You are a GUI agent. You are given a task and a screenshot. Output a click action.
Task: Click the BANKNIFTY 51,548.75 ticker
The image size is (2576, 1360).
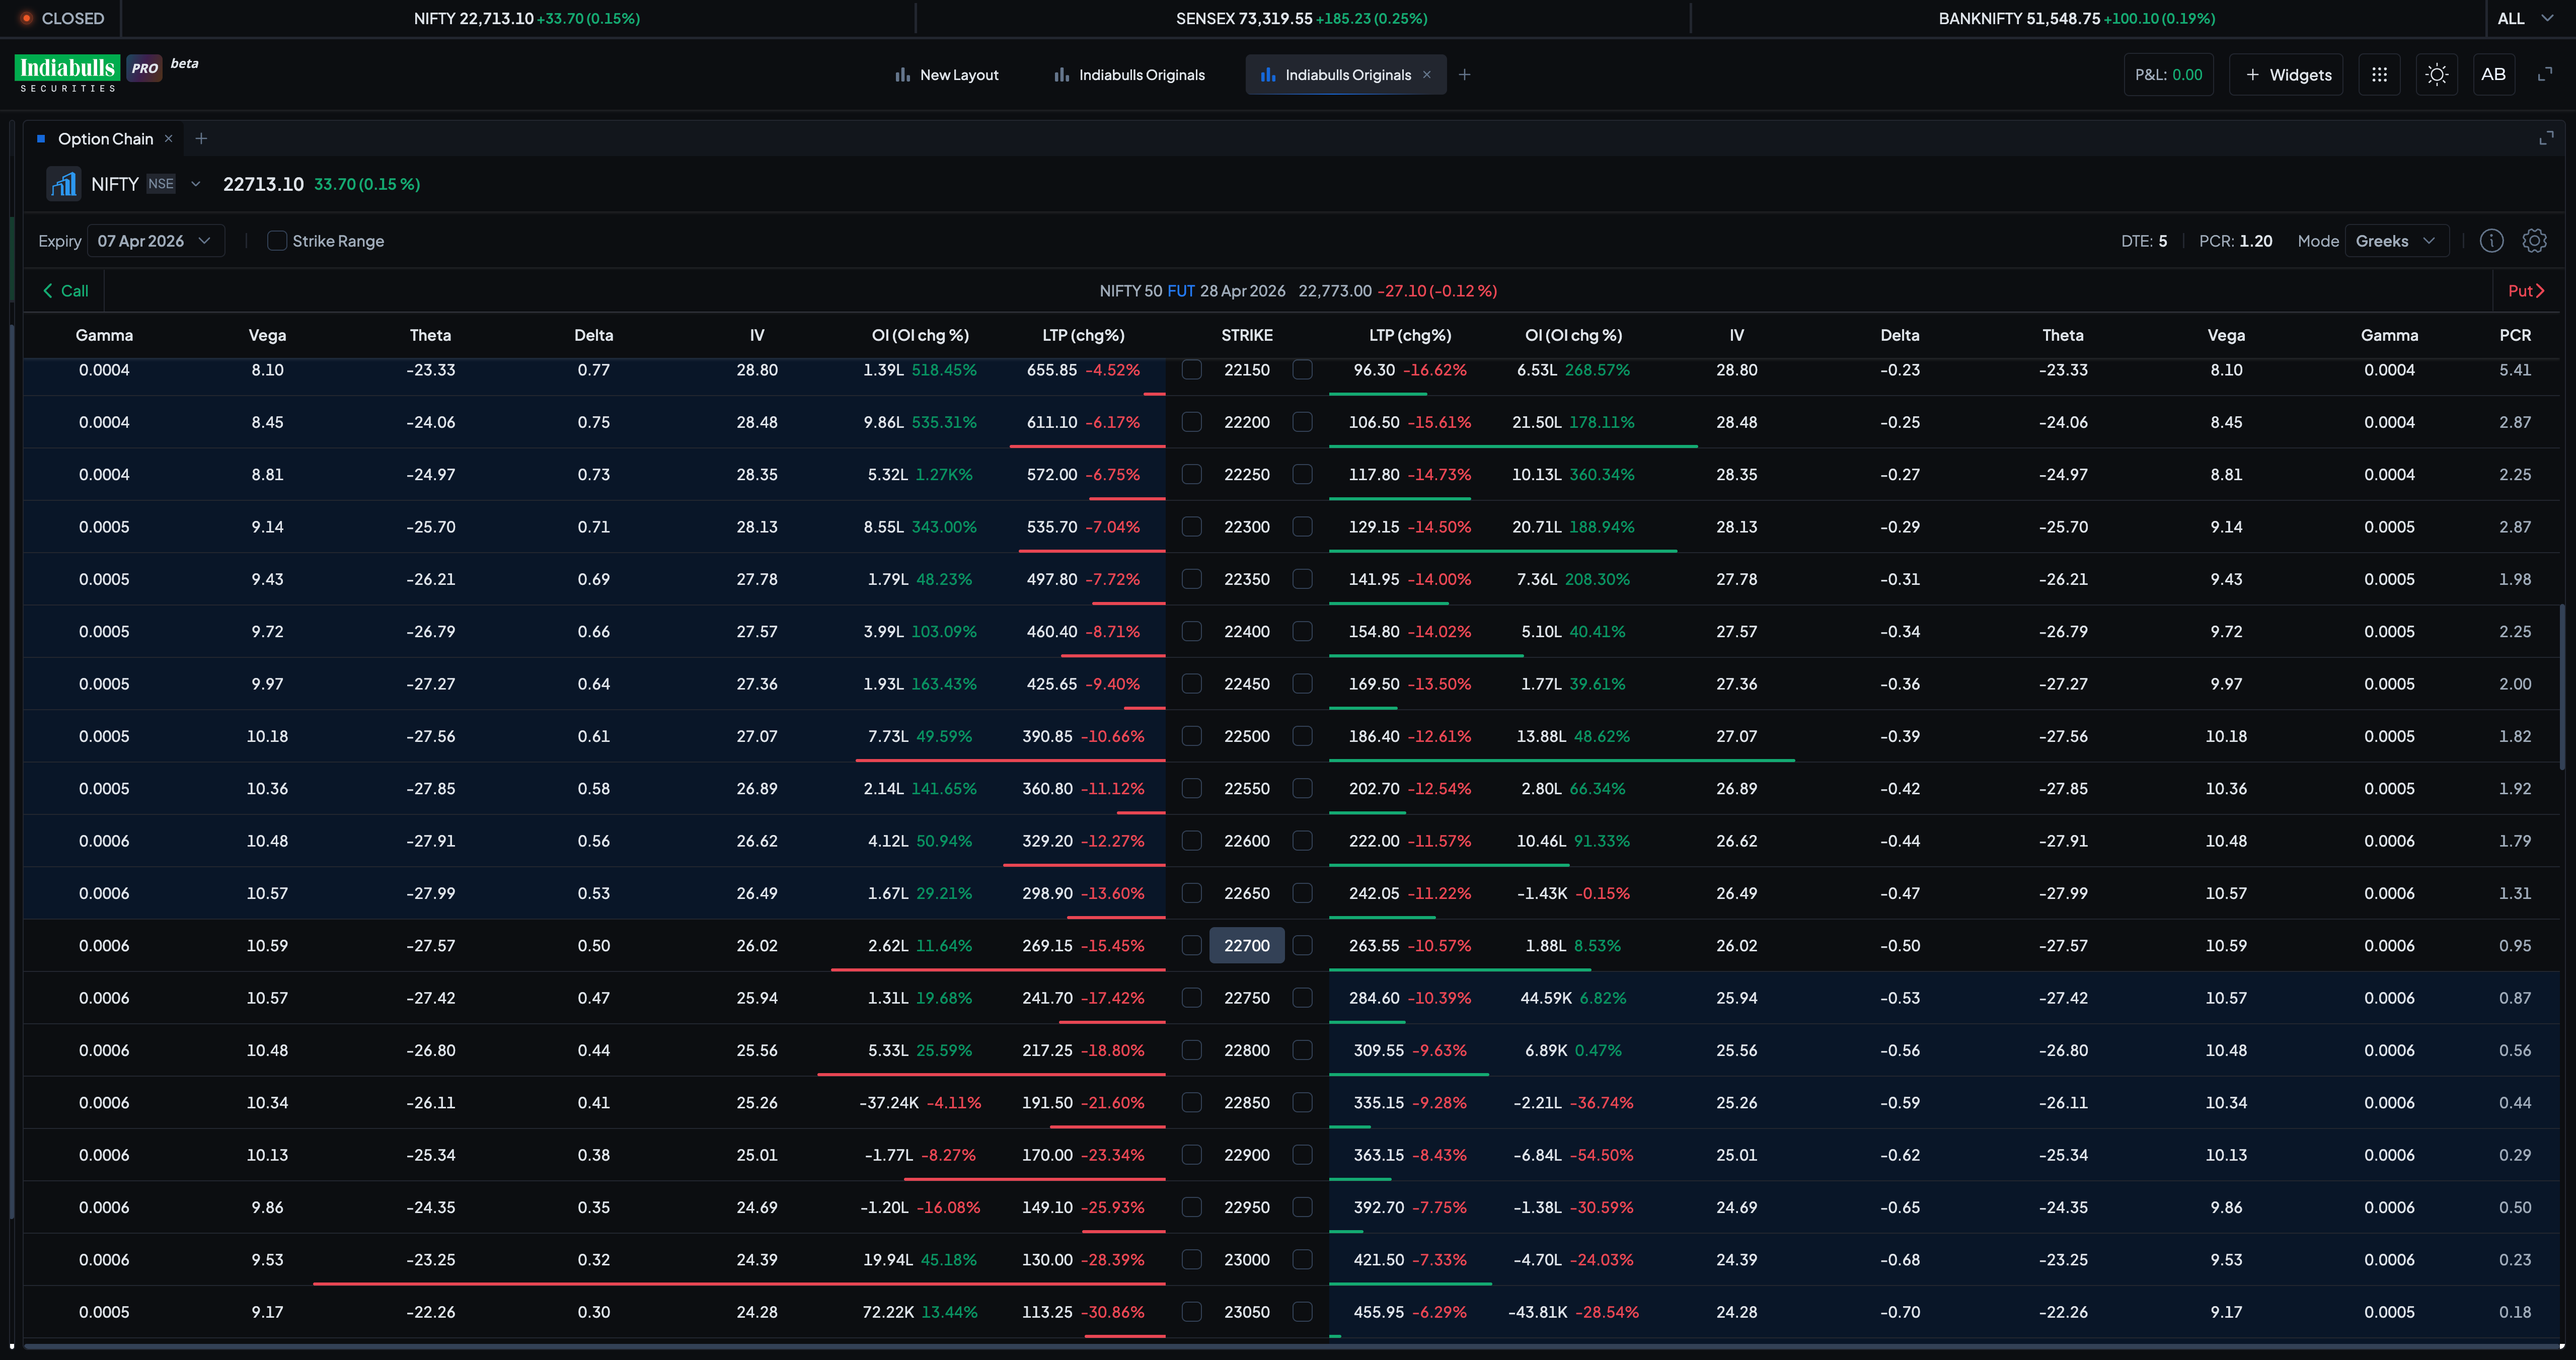point(2076,18)
